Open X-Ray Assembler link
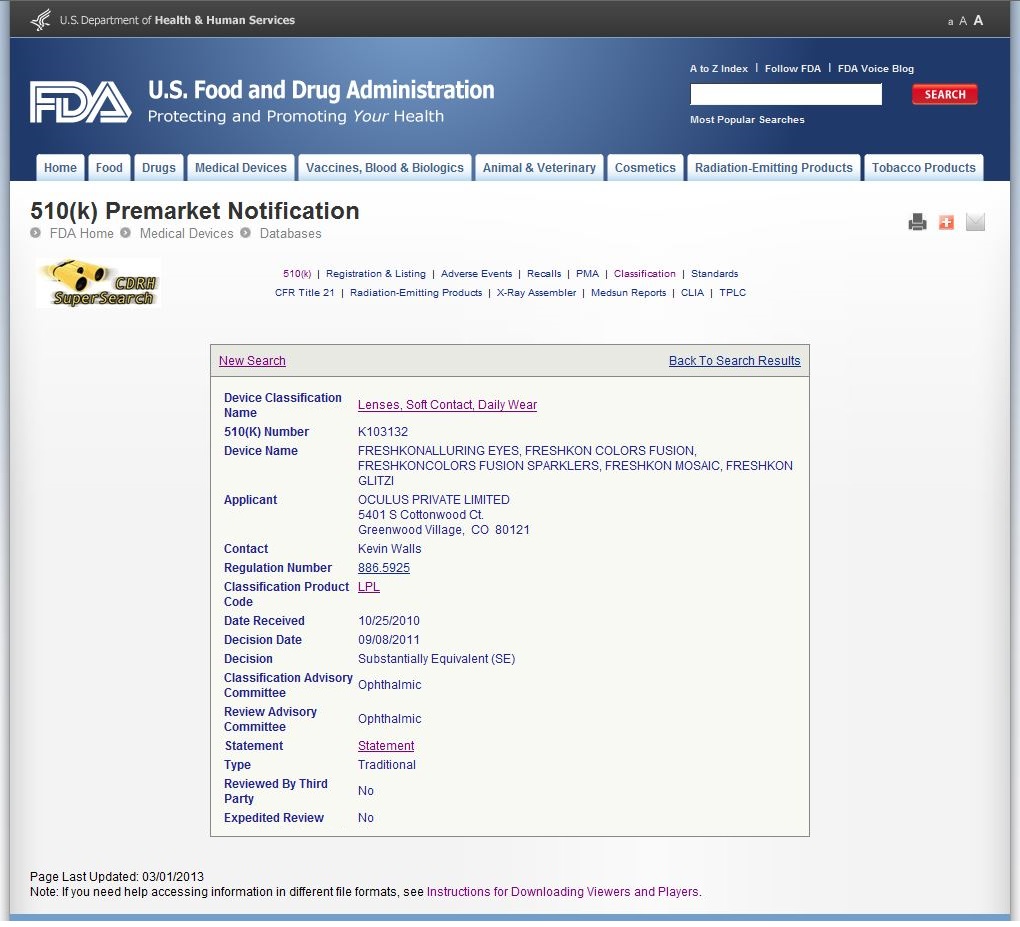Image resolution: width=1020 pixels, height=927 pixels. (536, 293)
